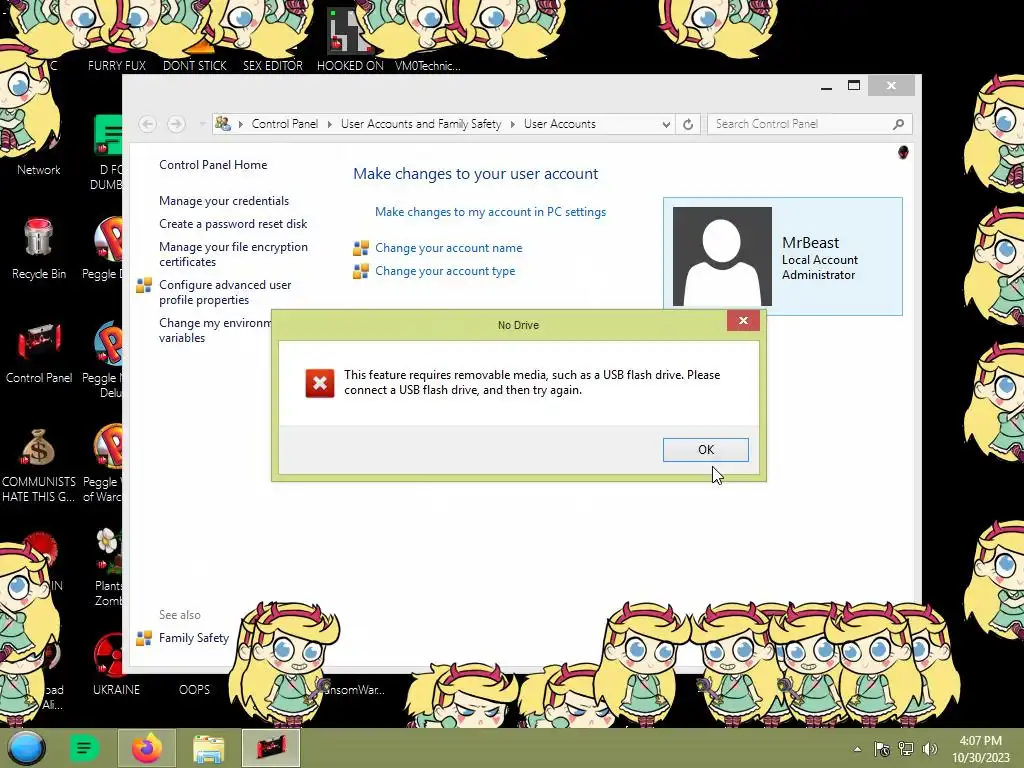Viewport: 1024px width, 768px height.
Task: Select the UKRAINE desktop icon
Action: click(116, 663)
